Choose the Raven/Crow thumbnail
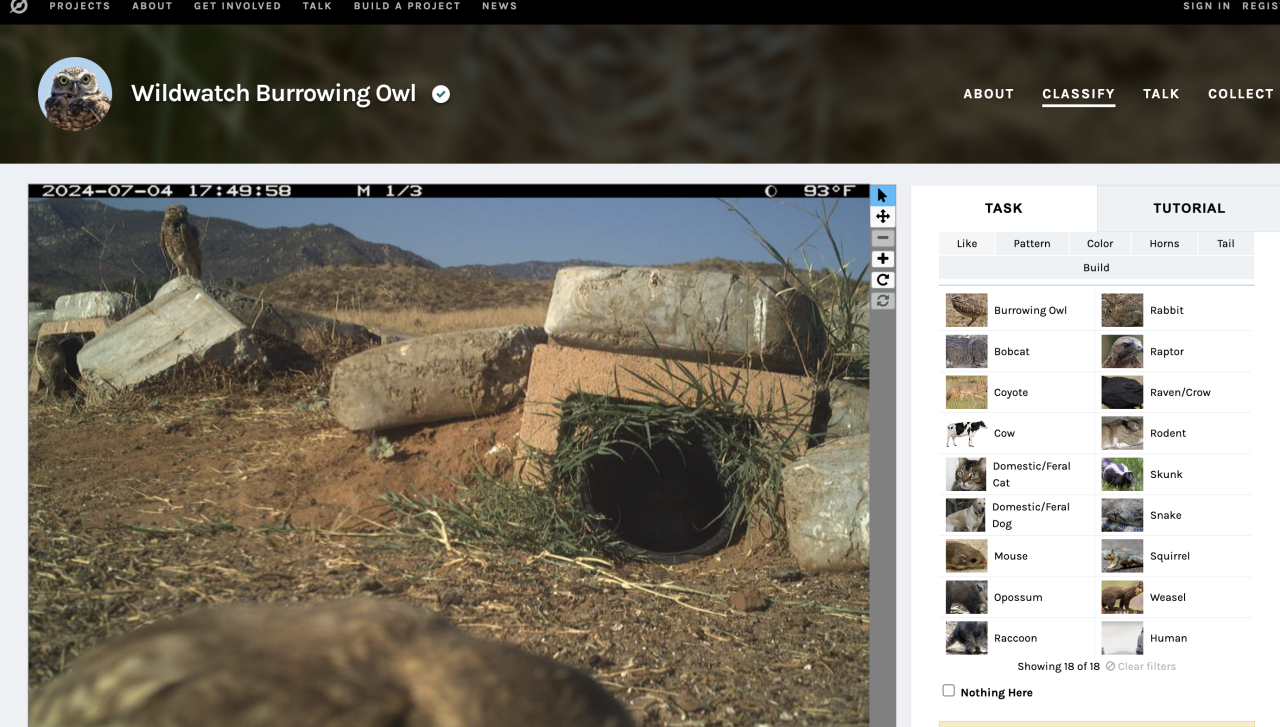Viewport: 1280px width, 727px height. 1122,392
